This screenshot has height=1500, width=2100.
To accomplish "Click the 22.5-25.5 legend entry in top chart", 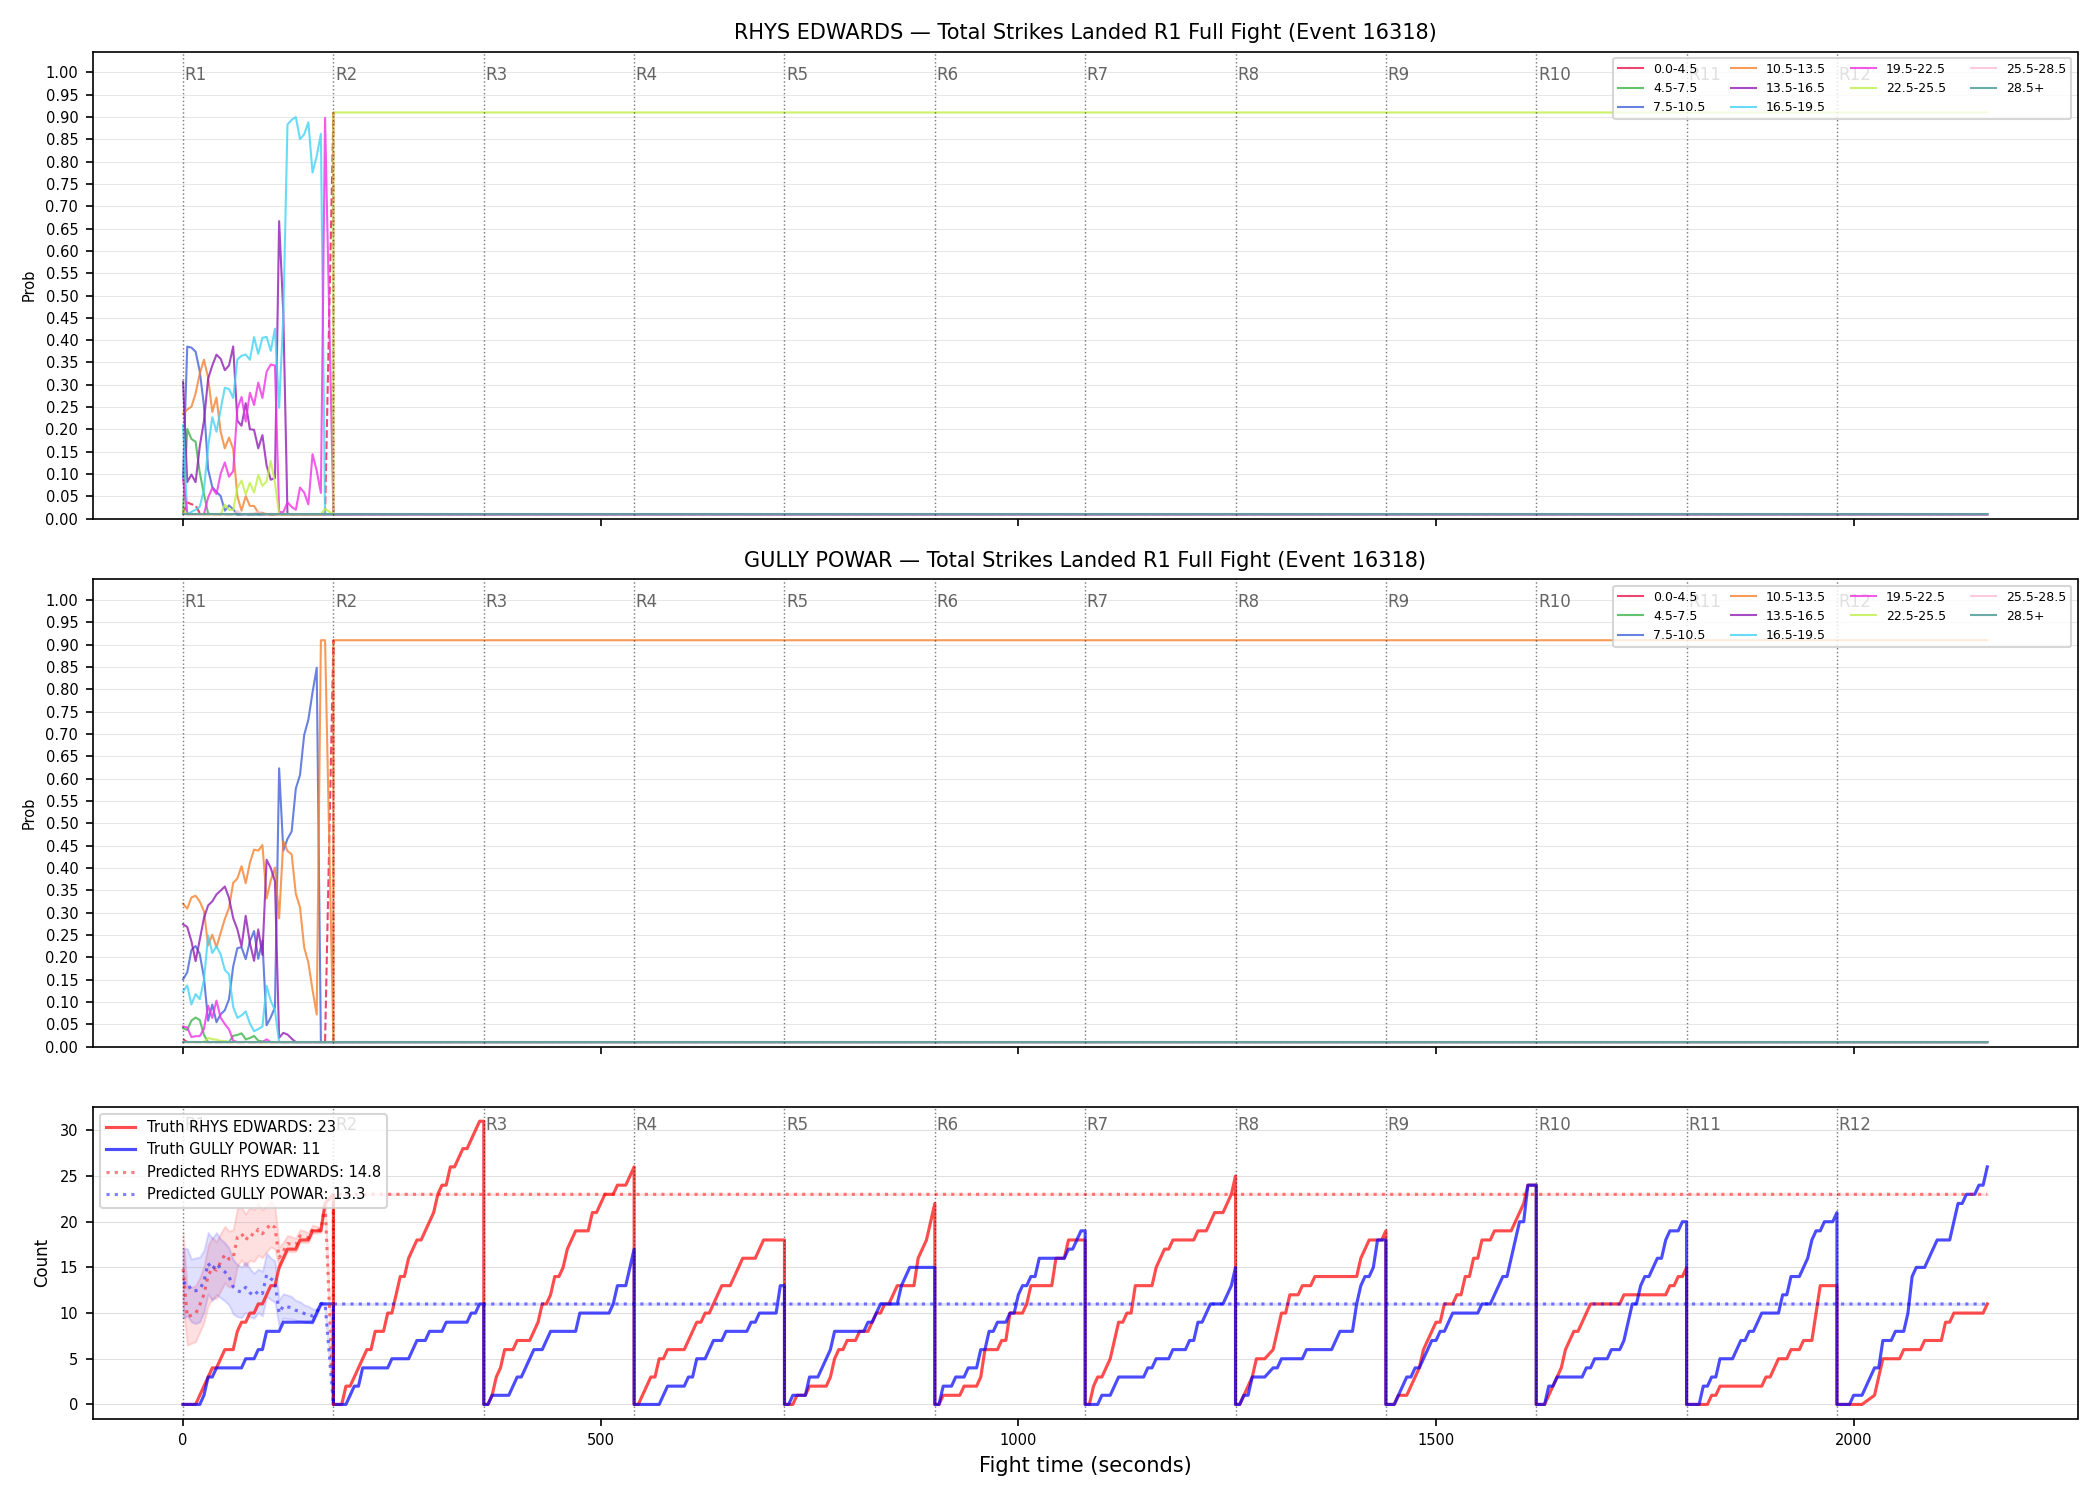I will 1897,88.
